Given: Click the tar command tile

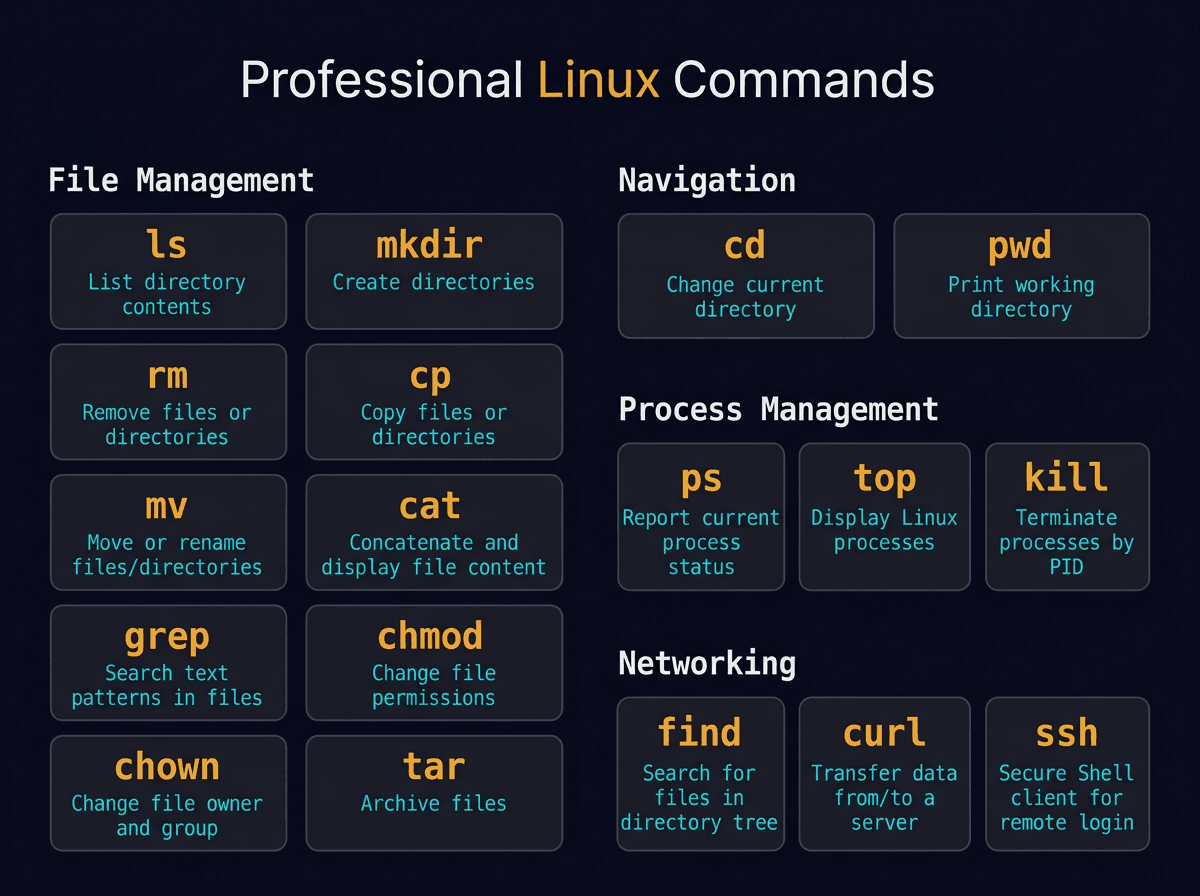Looking at the screenshot, I should 434,792.
